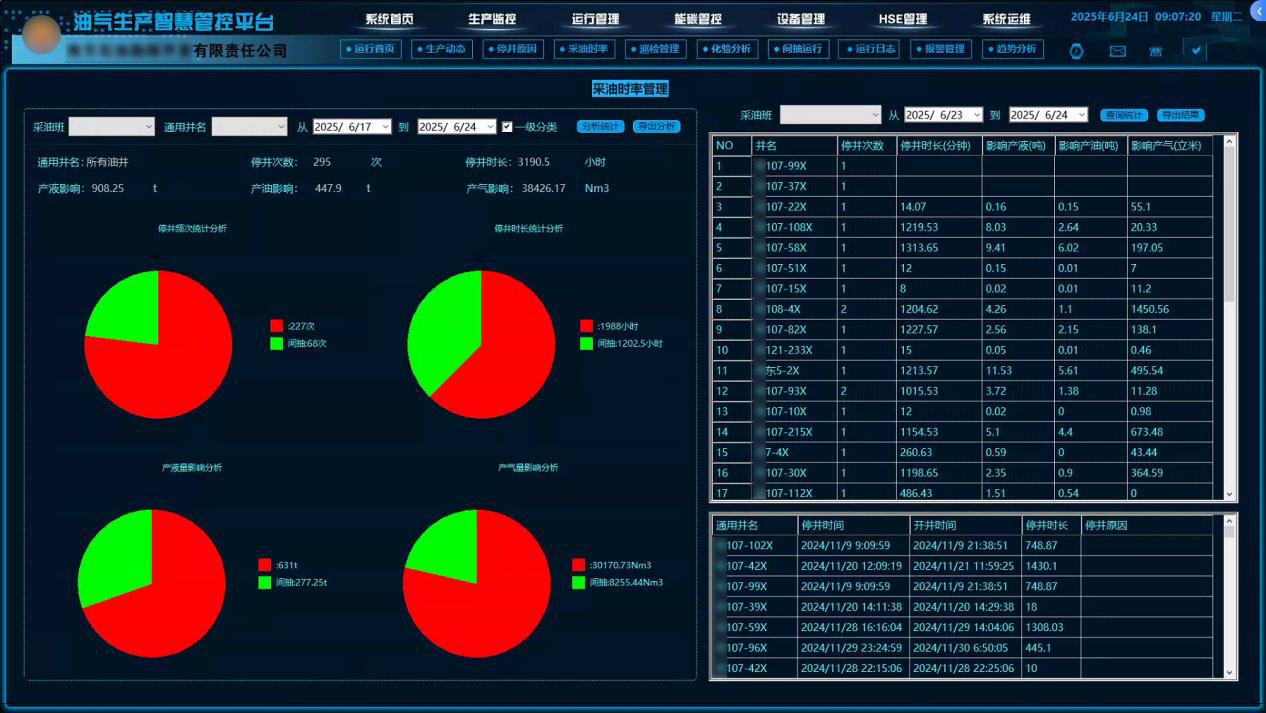Click the round collapse arrow at top-right corner
This screenshot has width=1266, height=713.
pyautogui.click(x=1259, y=9)
